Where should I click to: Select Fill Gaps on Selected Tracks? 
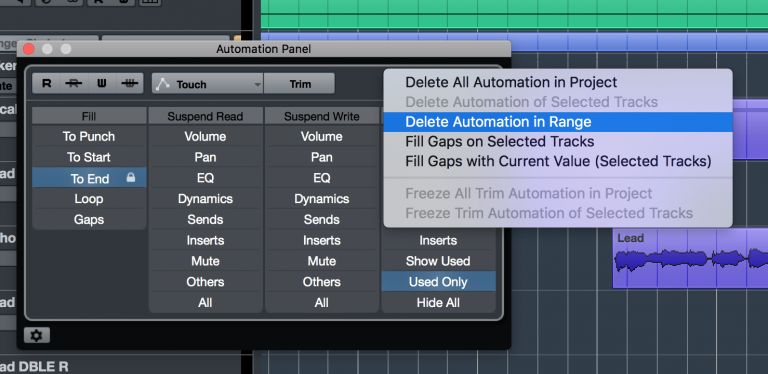point(558,141)
